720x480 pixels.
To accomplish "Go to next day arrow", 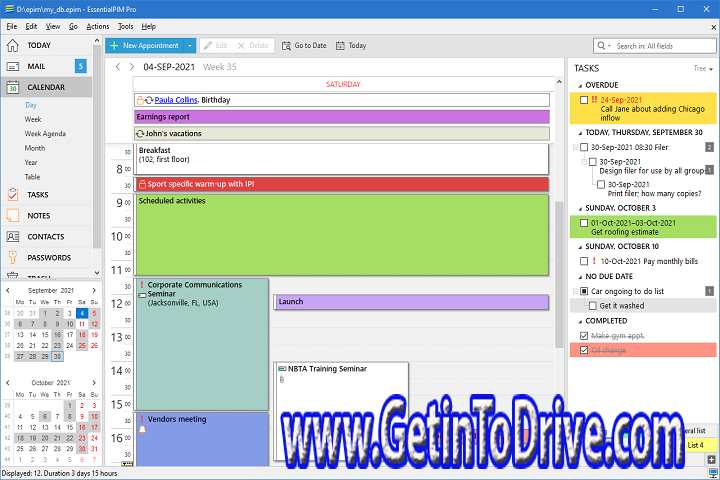I will [132, 67].
